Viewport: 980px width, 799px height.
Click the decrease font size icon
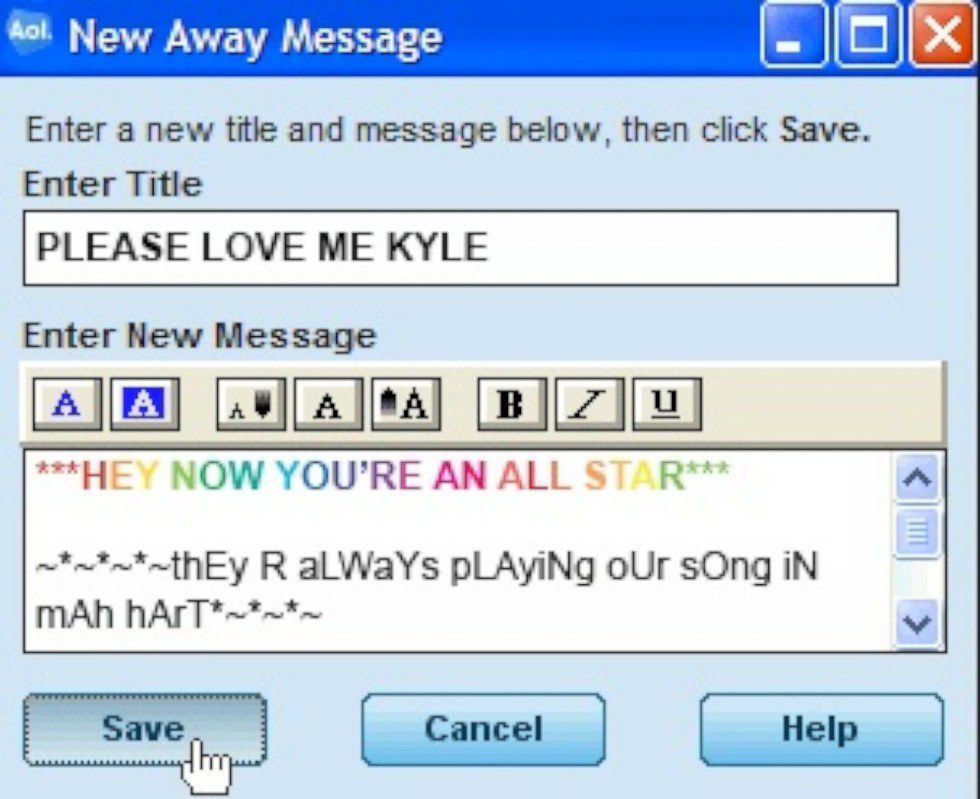pos(251,404)
